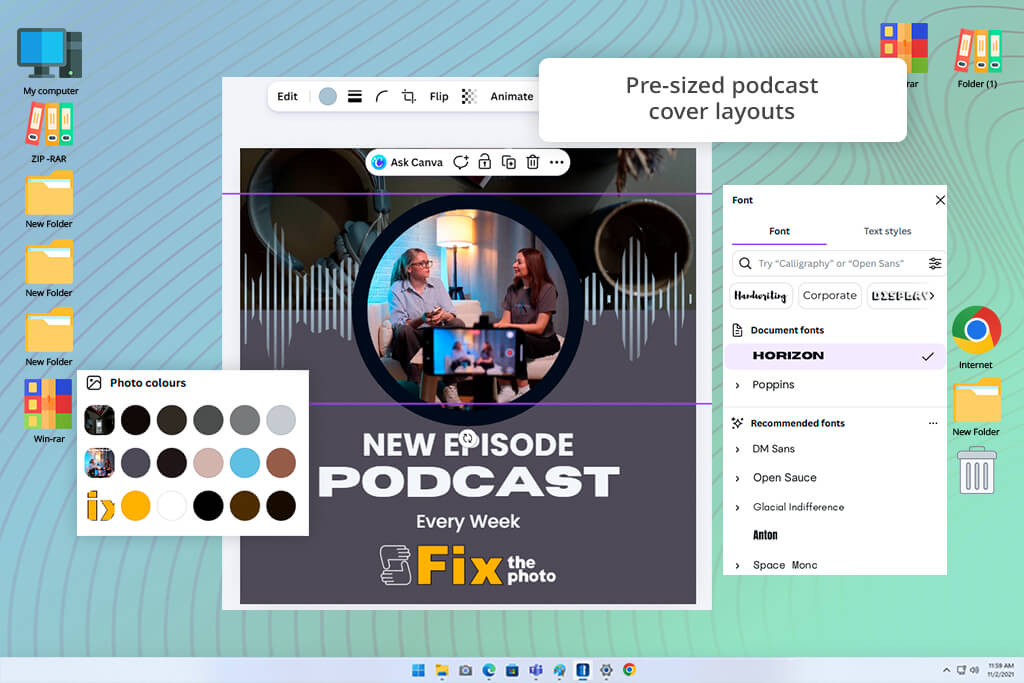Expand the DM Sans font chevron
This screenshot has width=1024, height=683.
737,449
